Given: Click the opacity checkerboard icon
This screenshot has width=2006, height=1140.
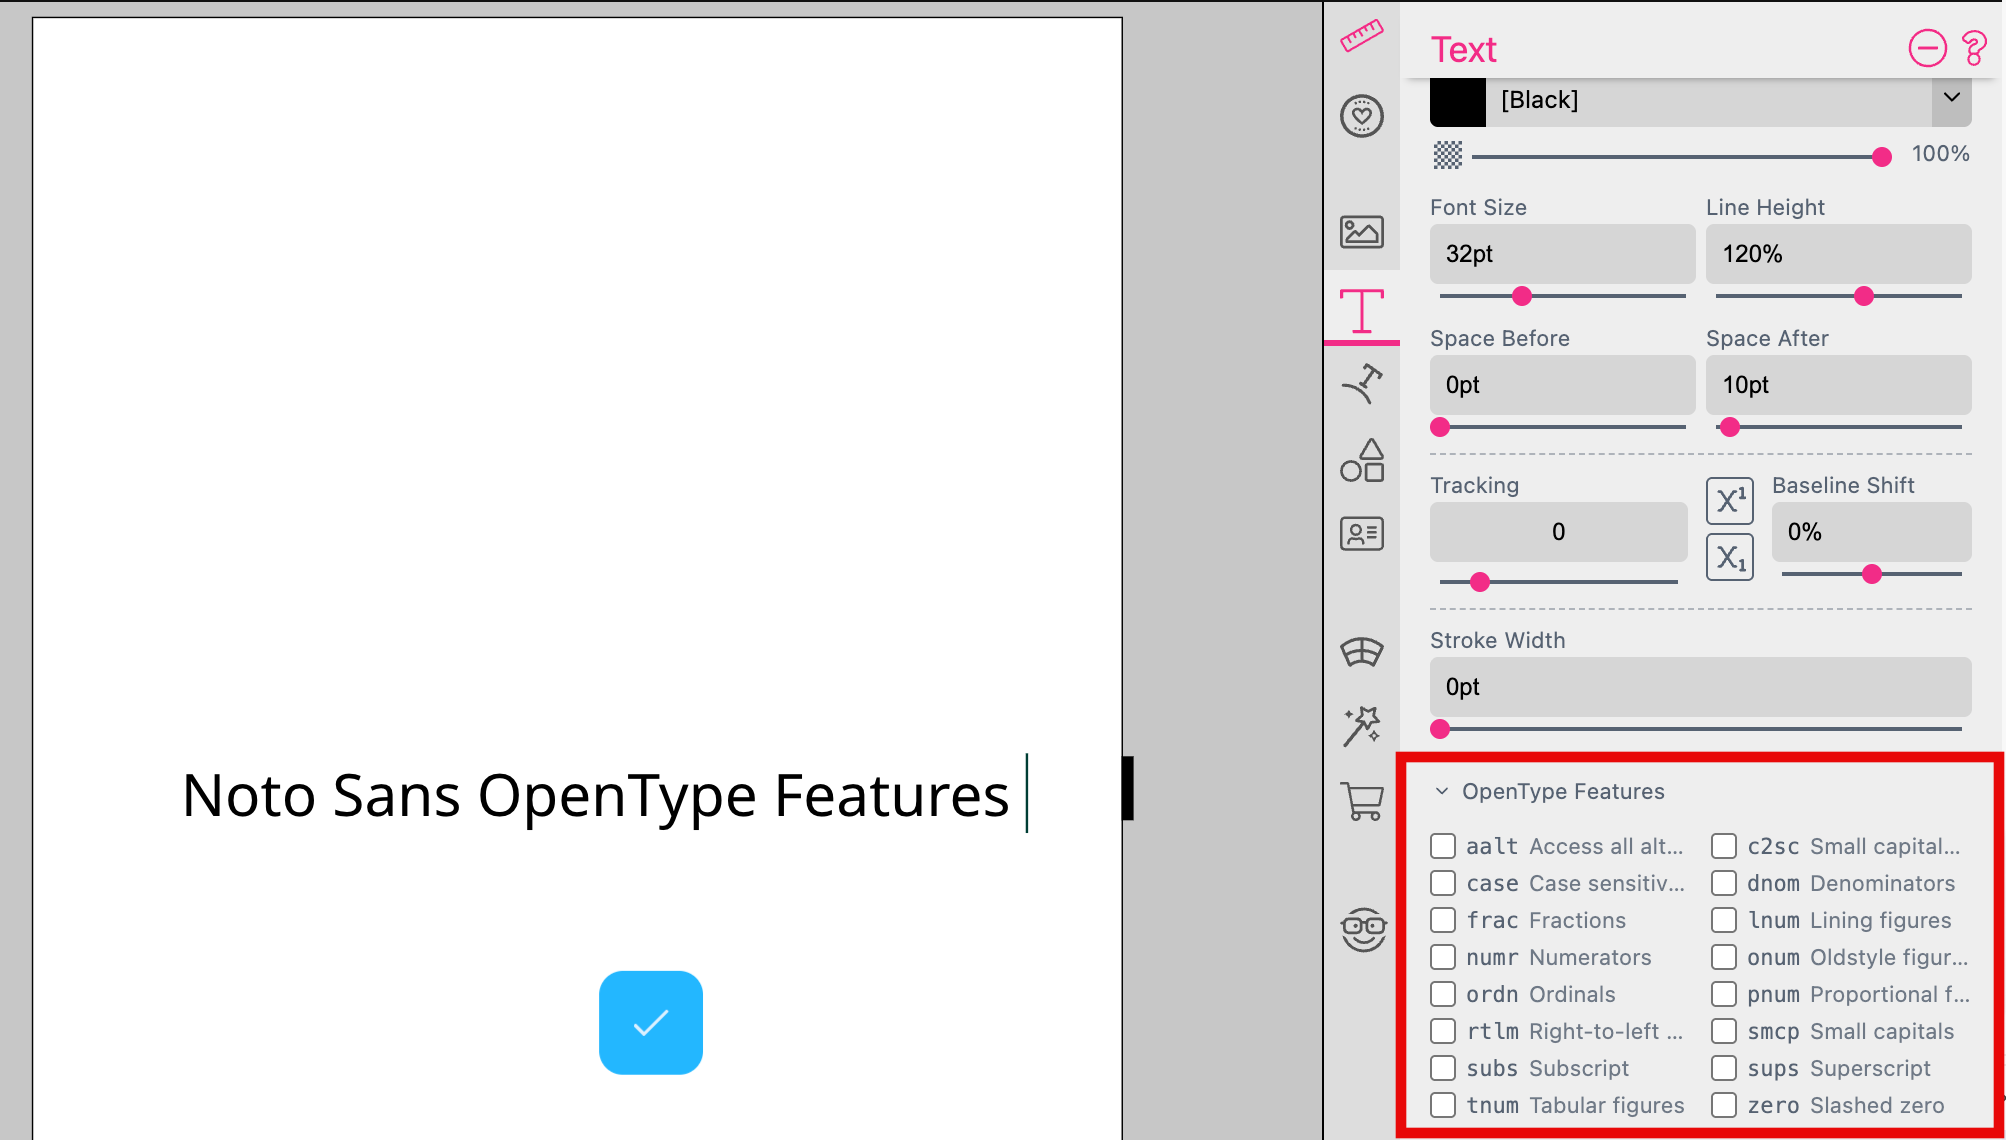Looking at the screenshot, I should pos(1447,155).
